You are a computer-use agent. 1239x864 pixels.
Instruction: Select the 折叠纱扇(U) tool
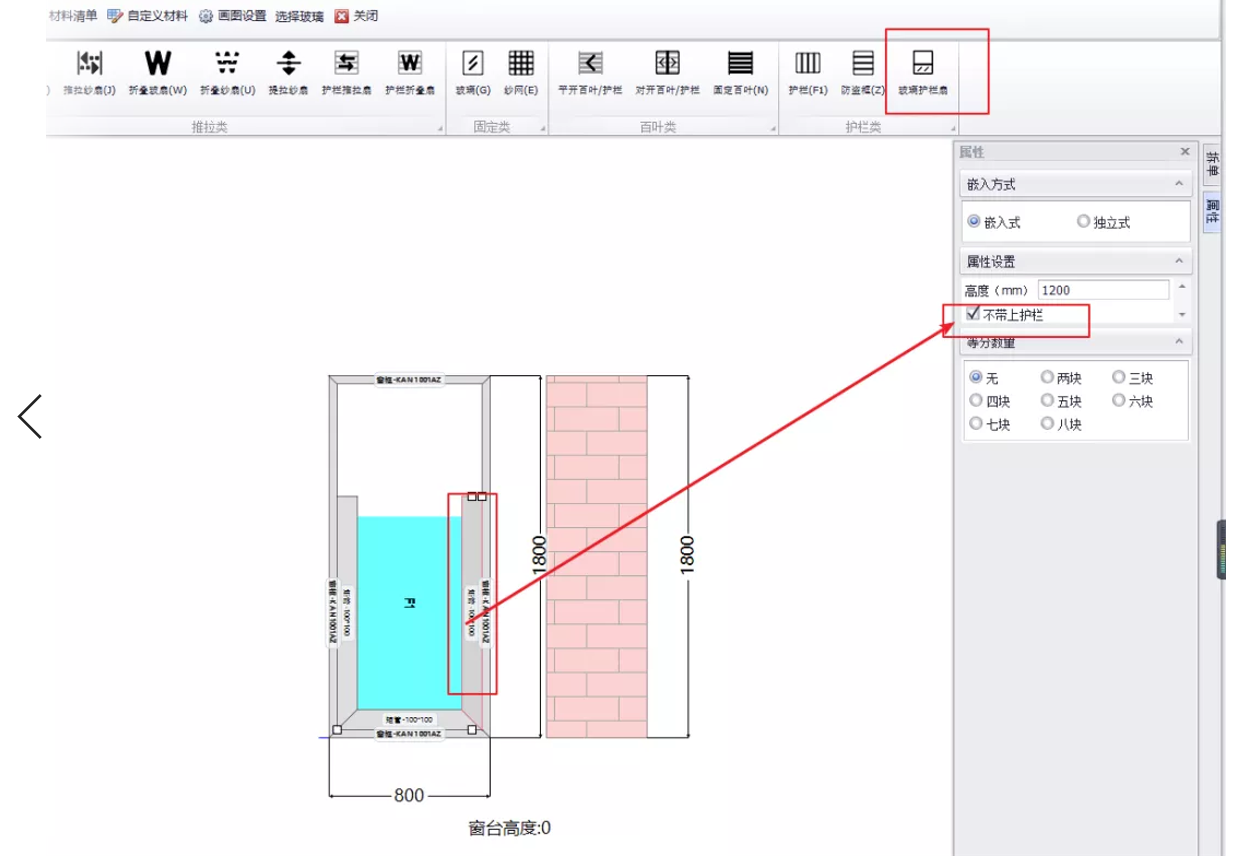click(227, 71)
